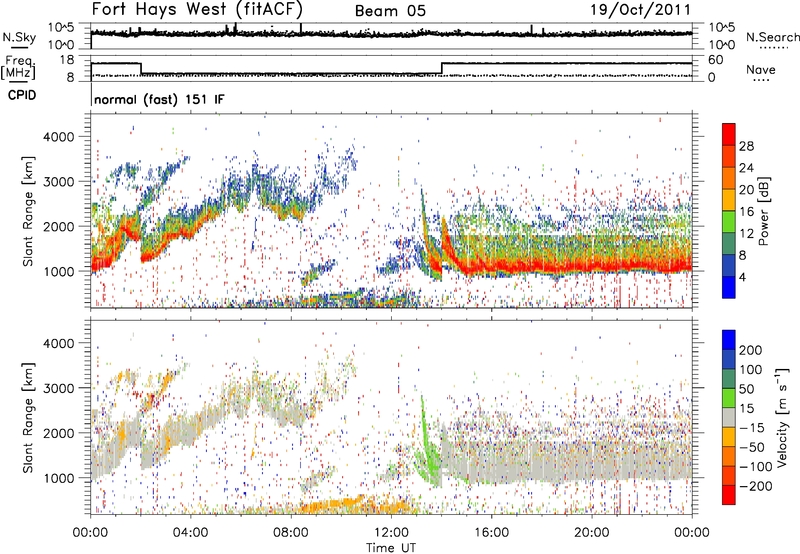This screenshot has width=800, height=554.
Task: Click the 'Freq. [MHz]' axis label
Action: 18,68
